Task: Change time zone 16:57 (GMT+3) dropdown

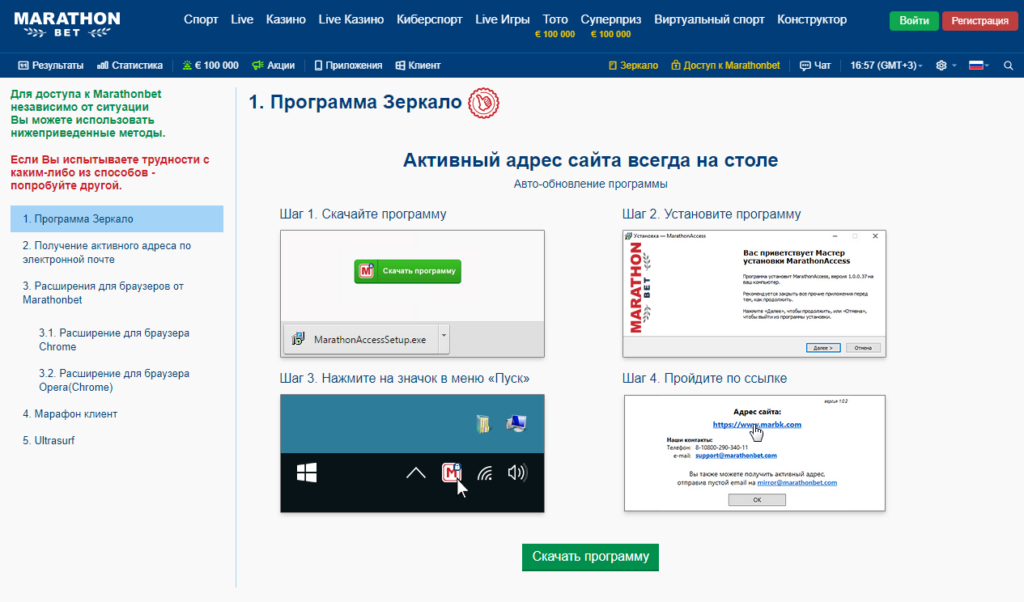Action: 886,65
